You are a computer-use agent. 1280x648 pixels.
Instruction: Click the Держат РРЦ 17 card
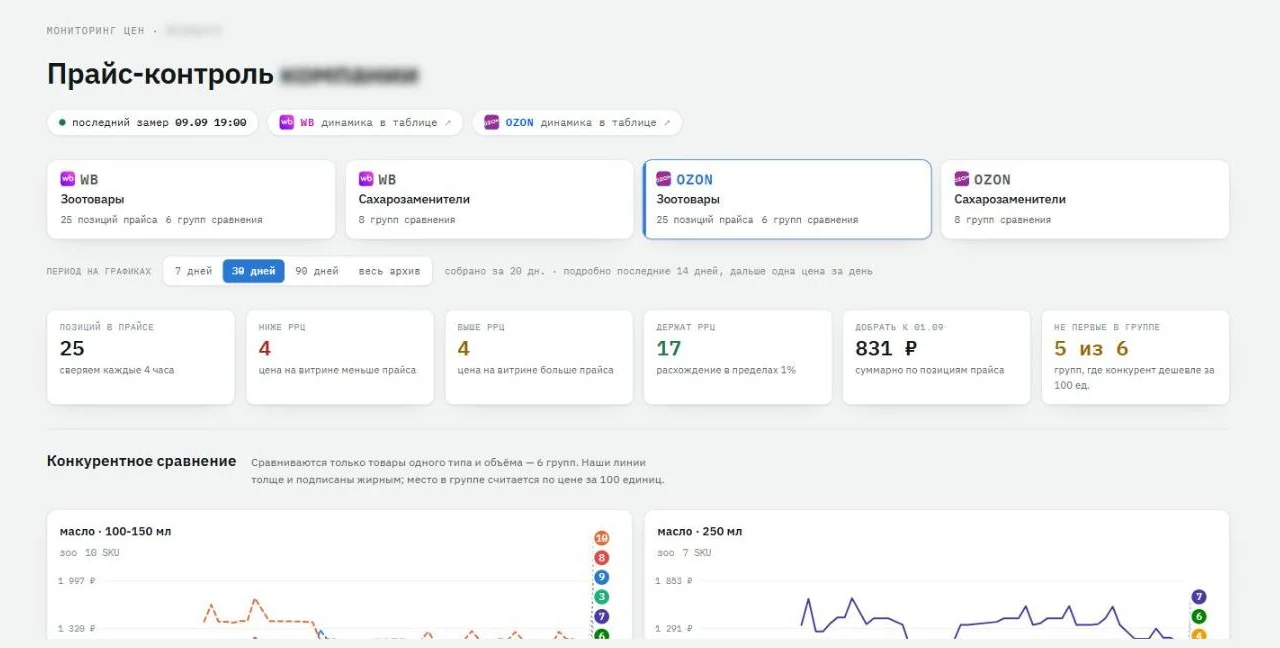(x=738, y=357)
